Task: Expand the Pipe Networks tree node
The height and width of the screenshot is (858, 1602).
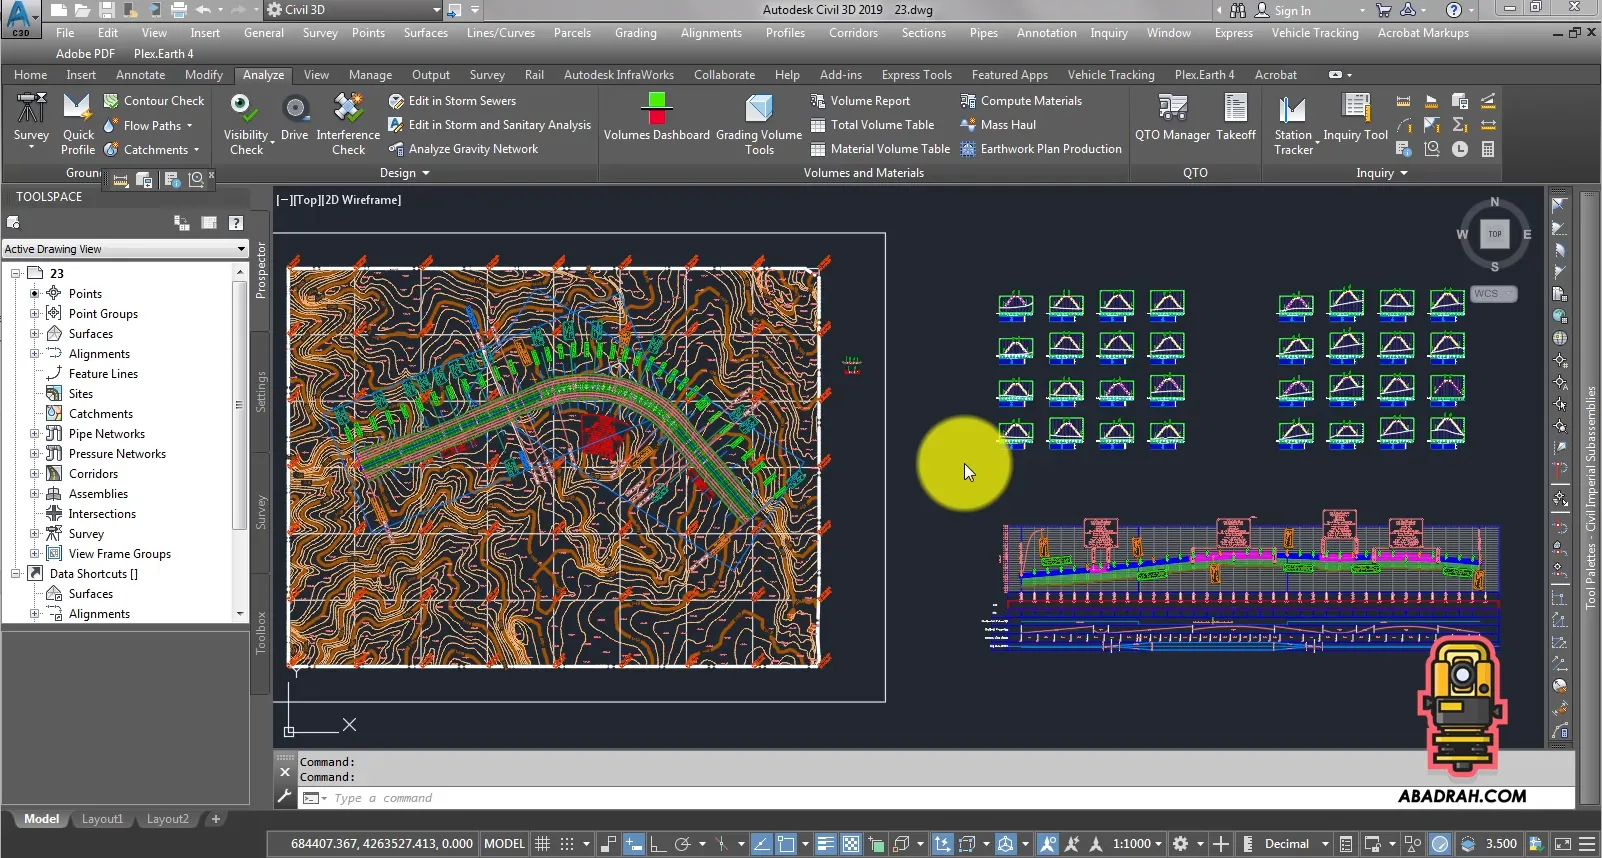Action: click(x=34, y=434)
